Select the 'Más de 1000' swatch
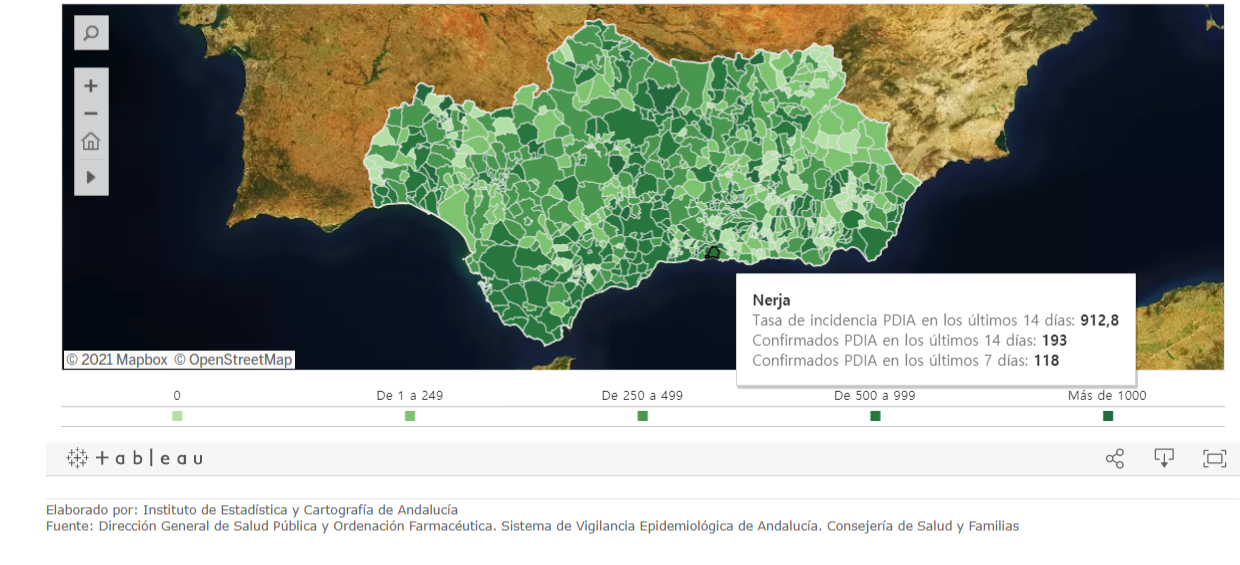The height and width of the screenshot is (565, 1240). (1107, 416)
